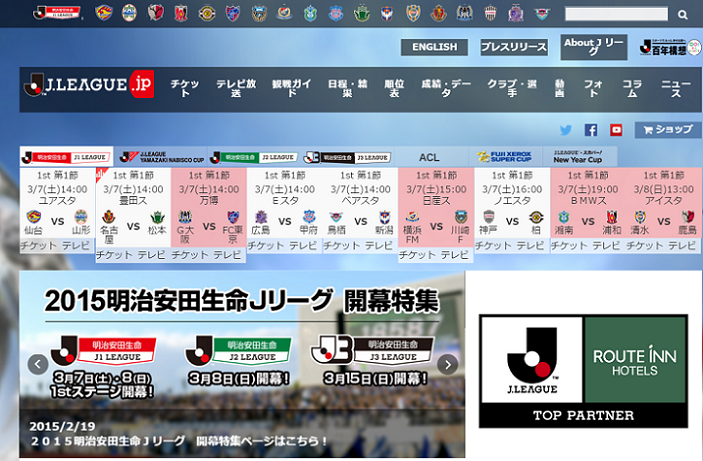Screen dimensions: 703x461
Task: Click テレビ for 仙台 vs 山形 match
Action: (76, 245)
